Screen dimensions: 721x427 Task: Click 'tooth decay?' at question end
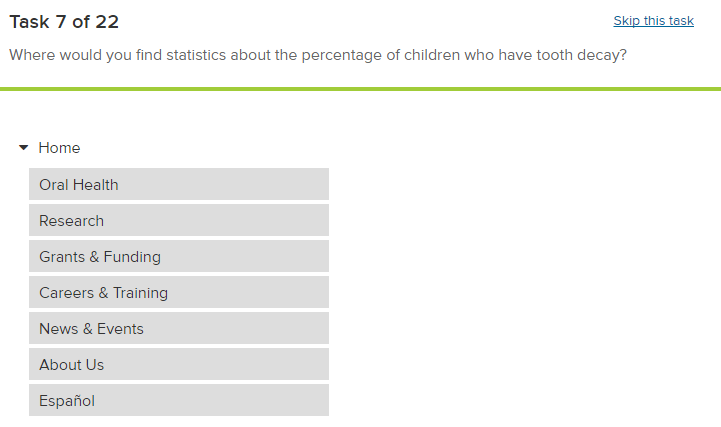pyautogui.click(x=583, y=54)
